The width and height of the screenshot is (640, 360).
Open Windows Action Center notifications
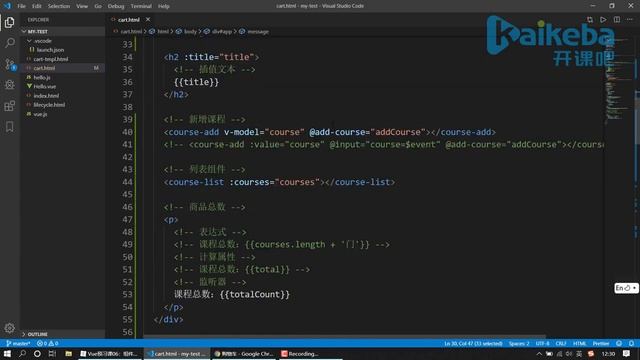pos(627,354)
